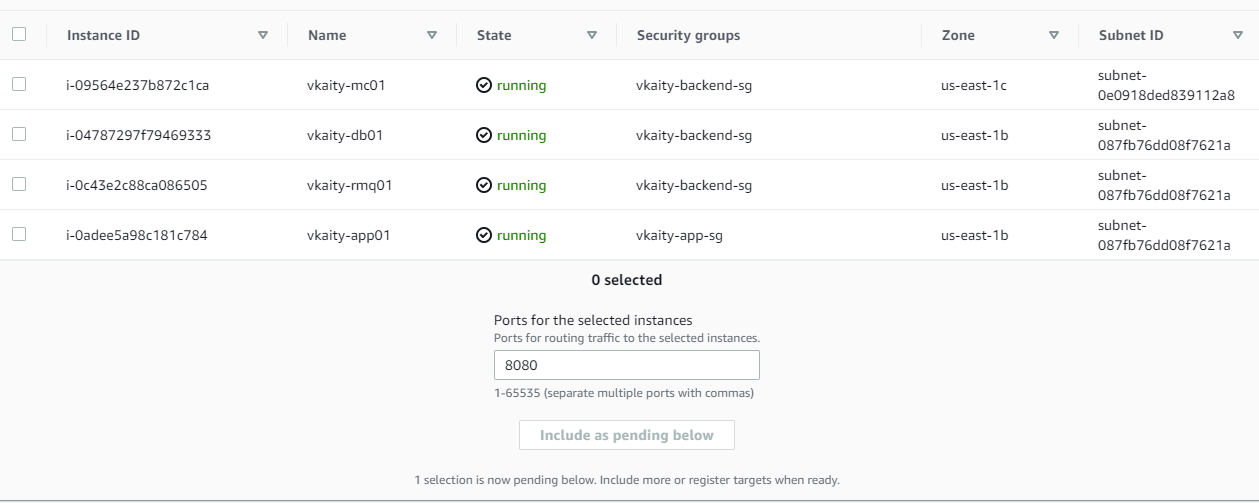Click subnet ID in vkaity-db01 row

click(x=1164, y=135)
